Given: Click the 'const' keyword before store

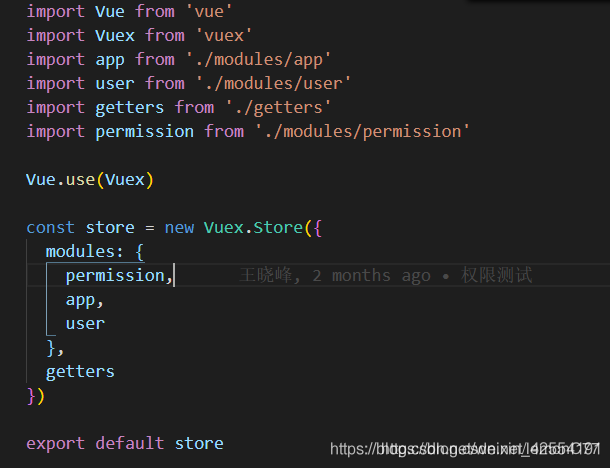Looking at the screenshot, I should 50,227.
